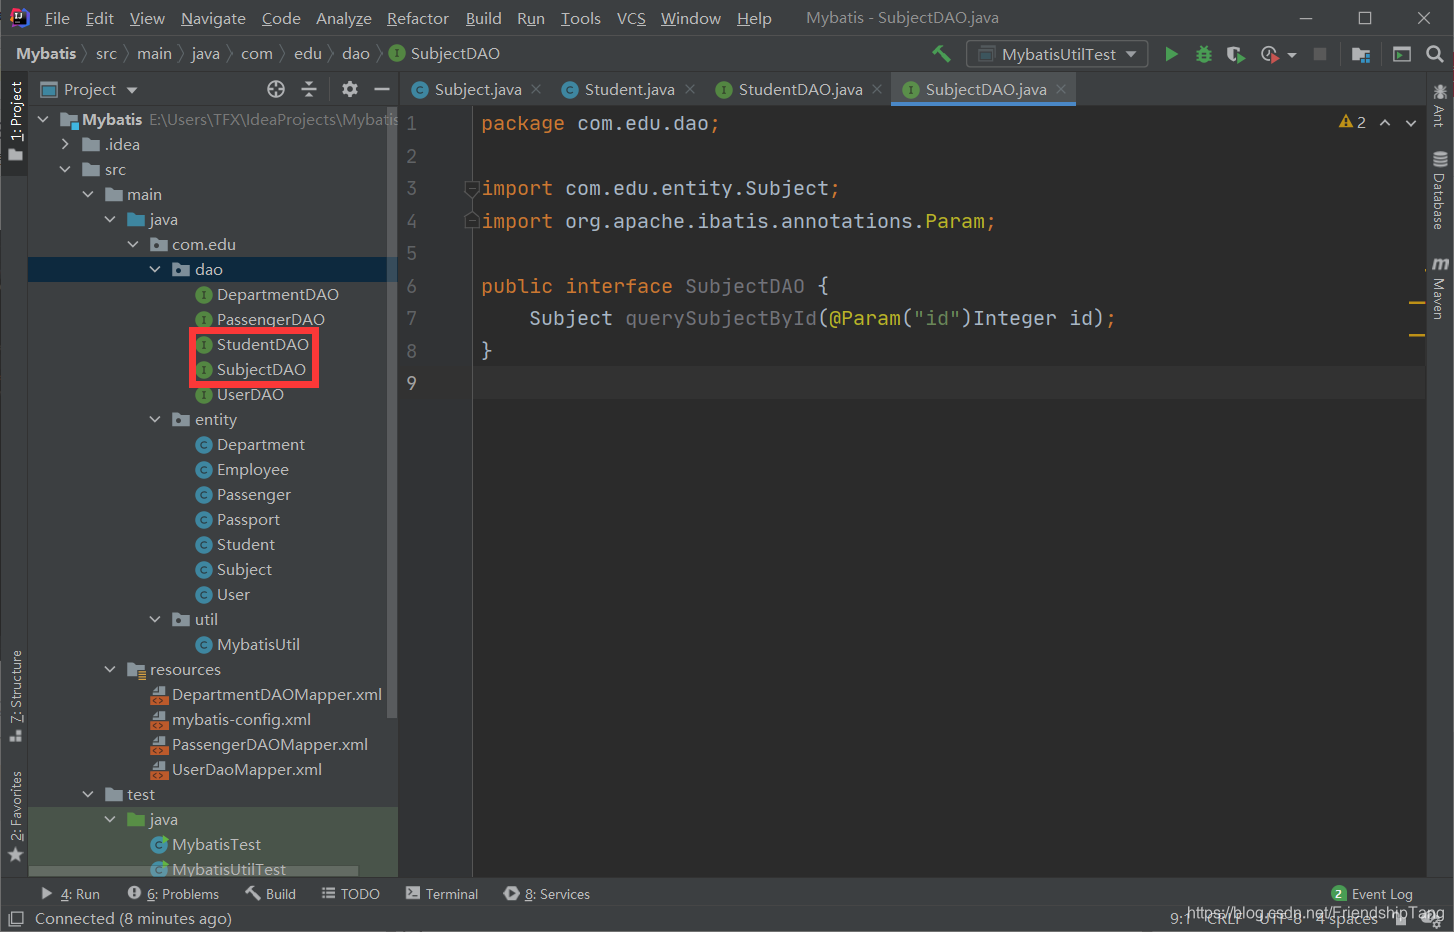Click the Profiler run icon
The image size is (1454, 932).
[1270, 54]
